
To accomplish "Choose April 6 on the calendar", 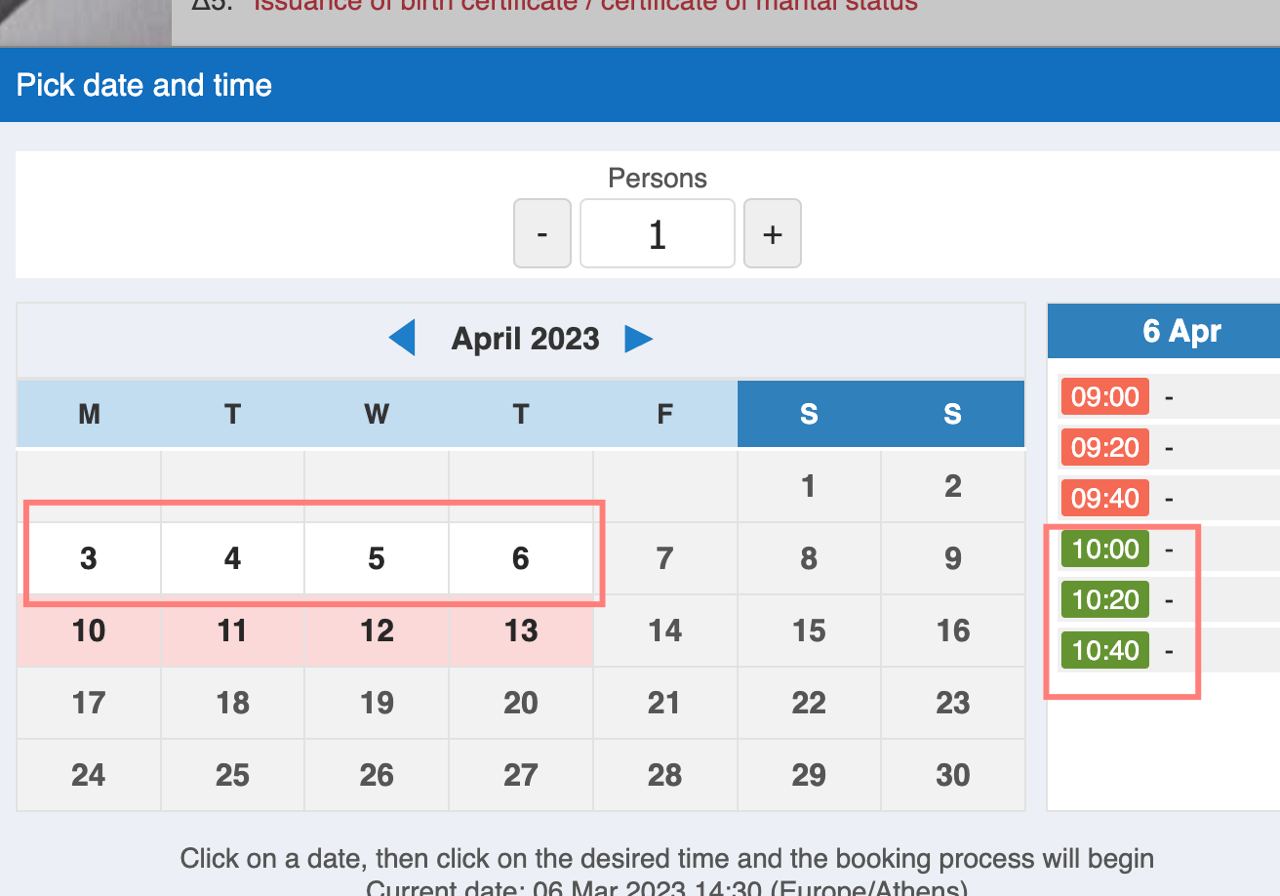I will 520,558.
